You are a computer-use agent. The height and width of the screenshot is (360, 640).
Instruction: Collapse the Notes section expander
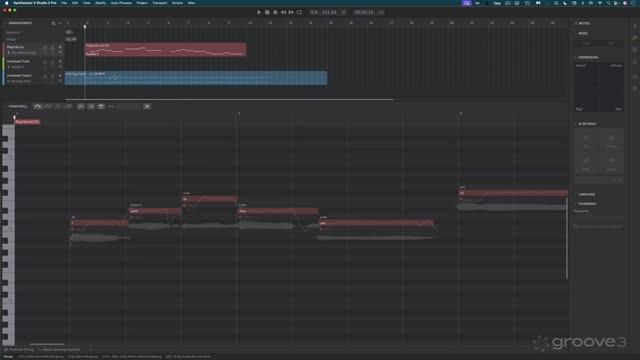576,23
